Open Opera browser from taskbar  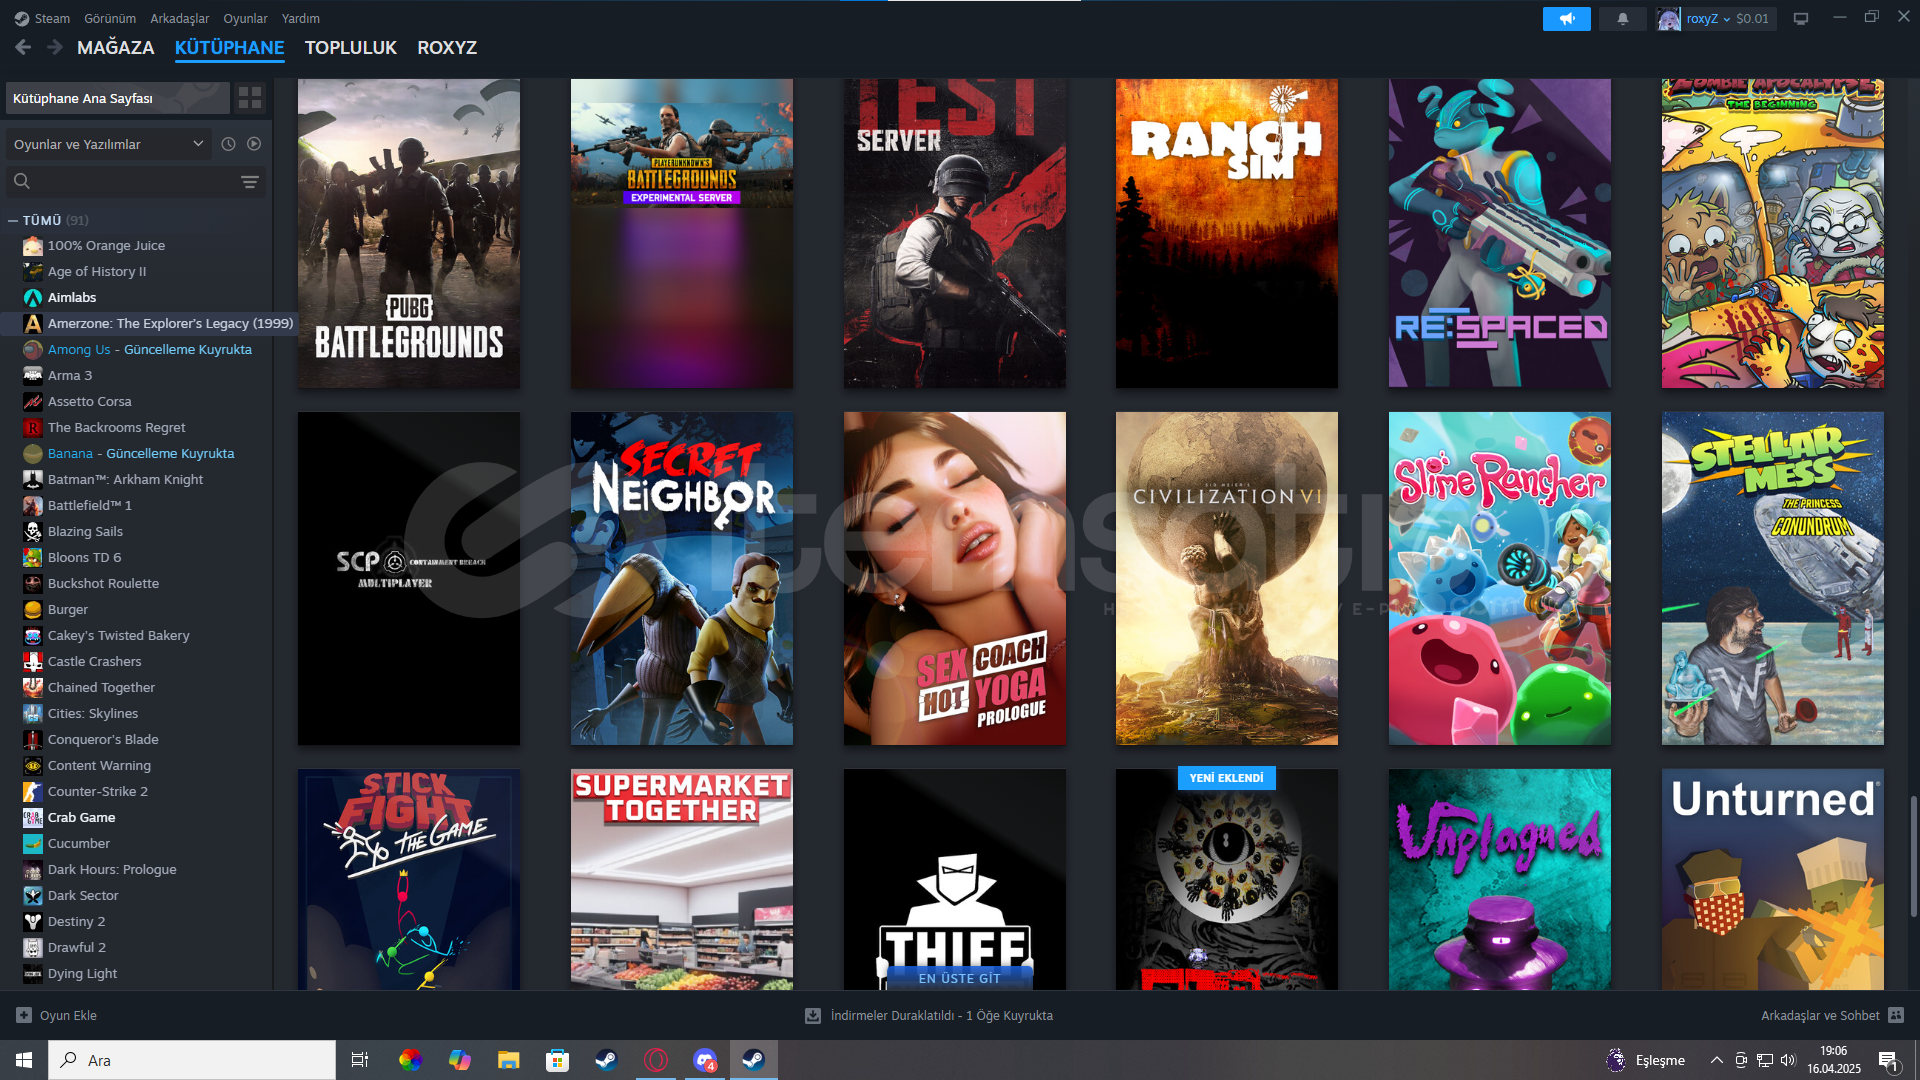click(656, 1060)
